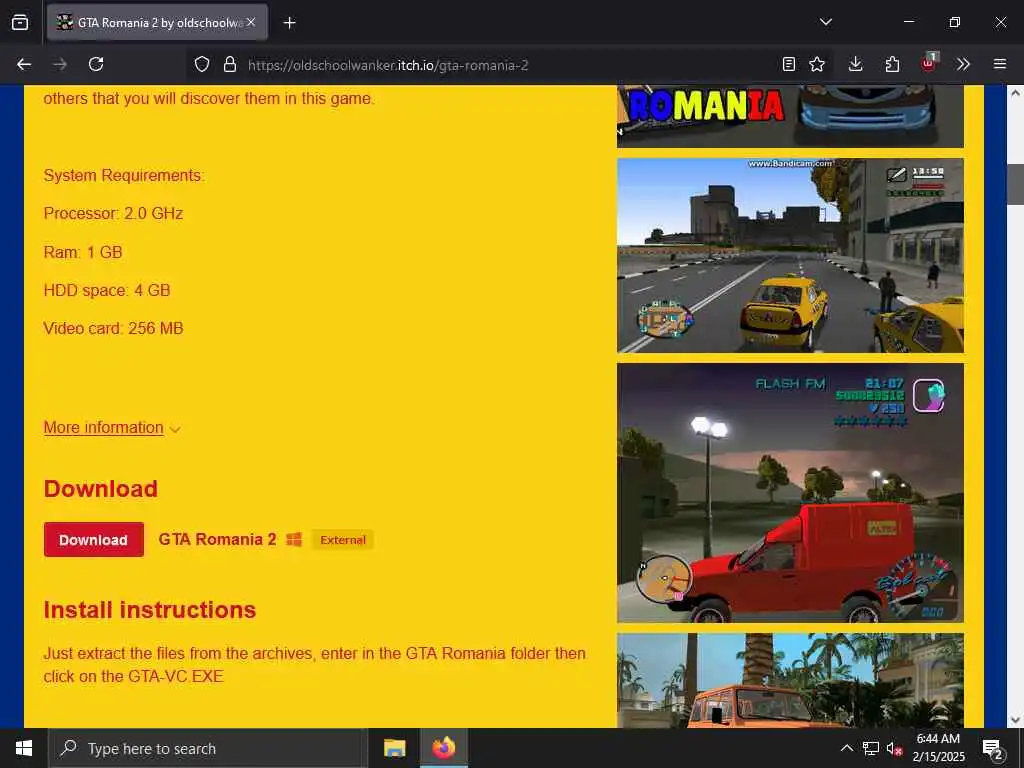Open the tracking protection shield

pyautogui.click(x=202, y=64)
